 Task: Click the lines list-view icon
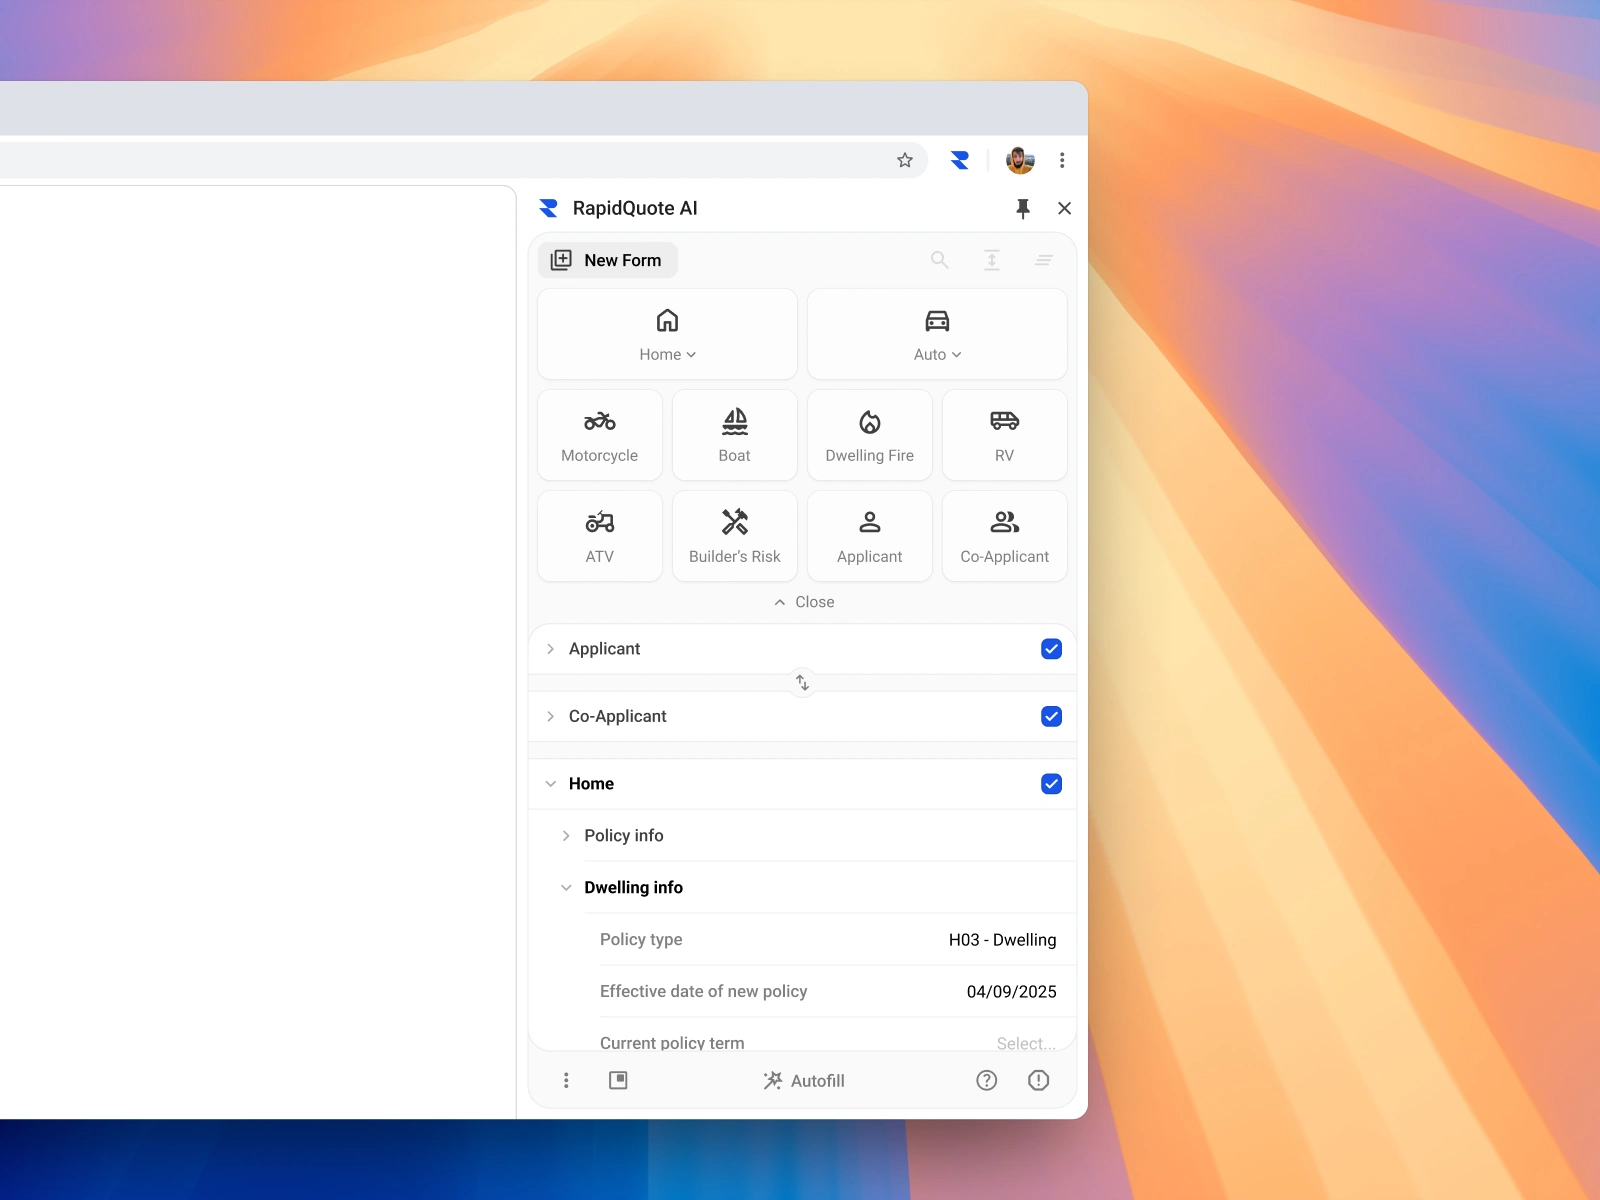1044,260
